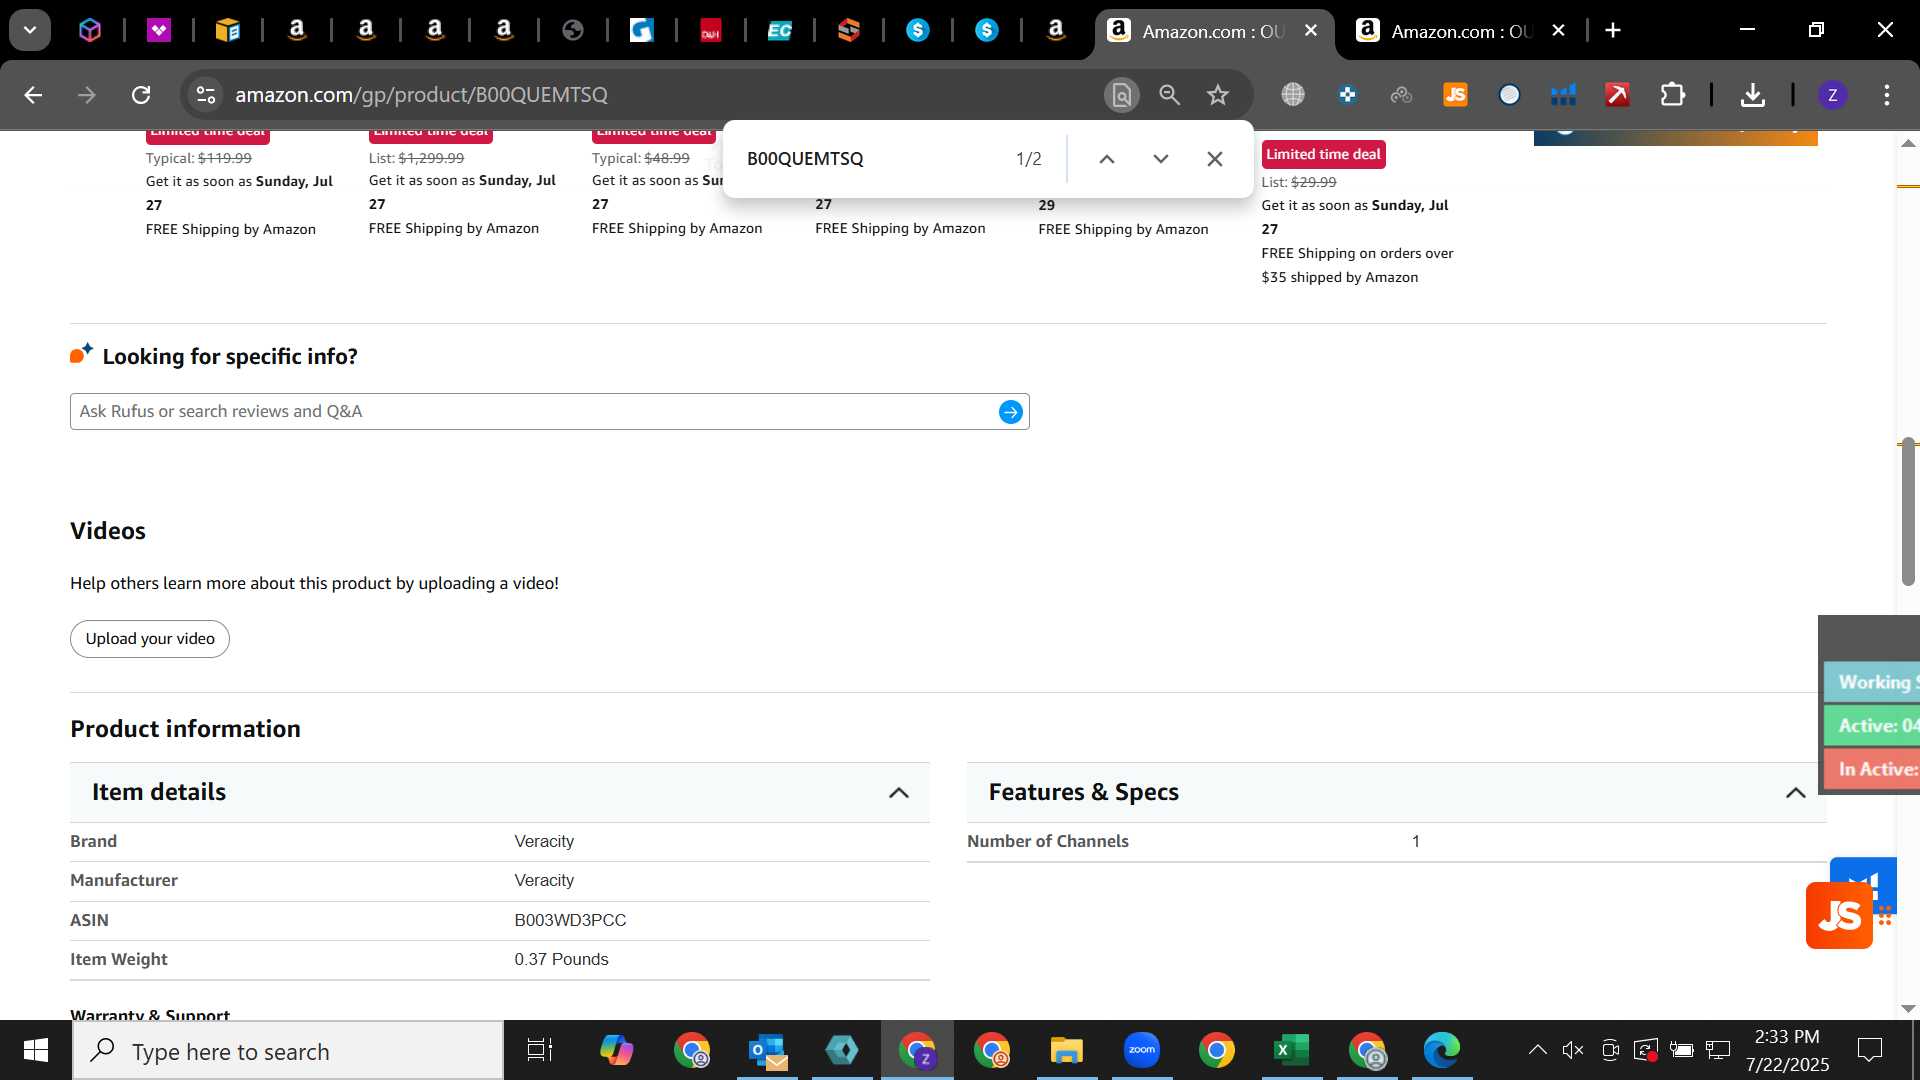Screen dimensions: 1920x1080
Task: Click the Windows taskbar search box
Action: pos(288,1050)
